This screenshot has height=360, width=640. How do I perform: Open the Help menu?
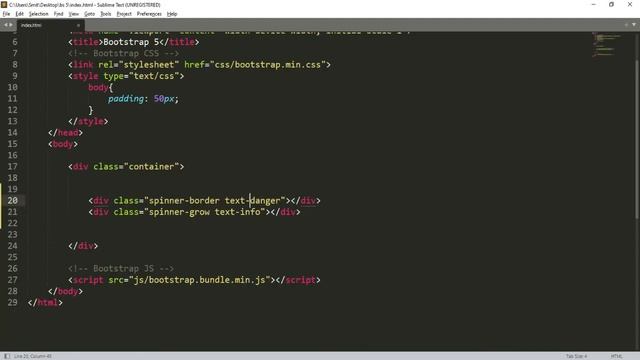point(172,14)
